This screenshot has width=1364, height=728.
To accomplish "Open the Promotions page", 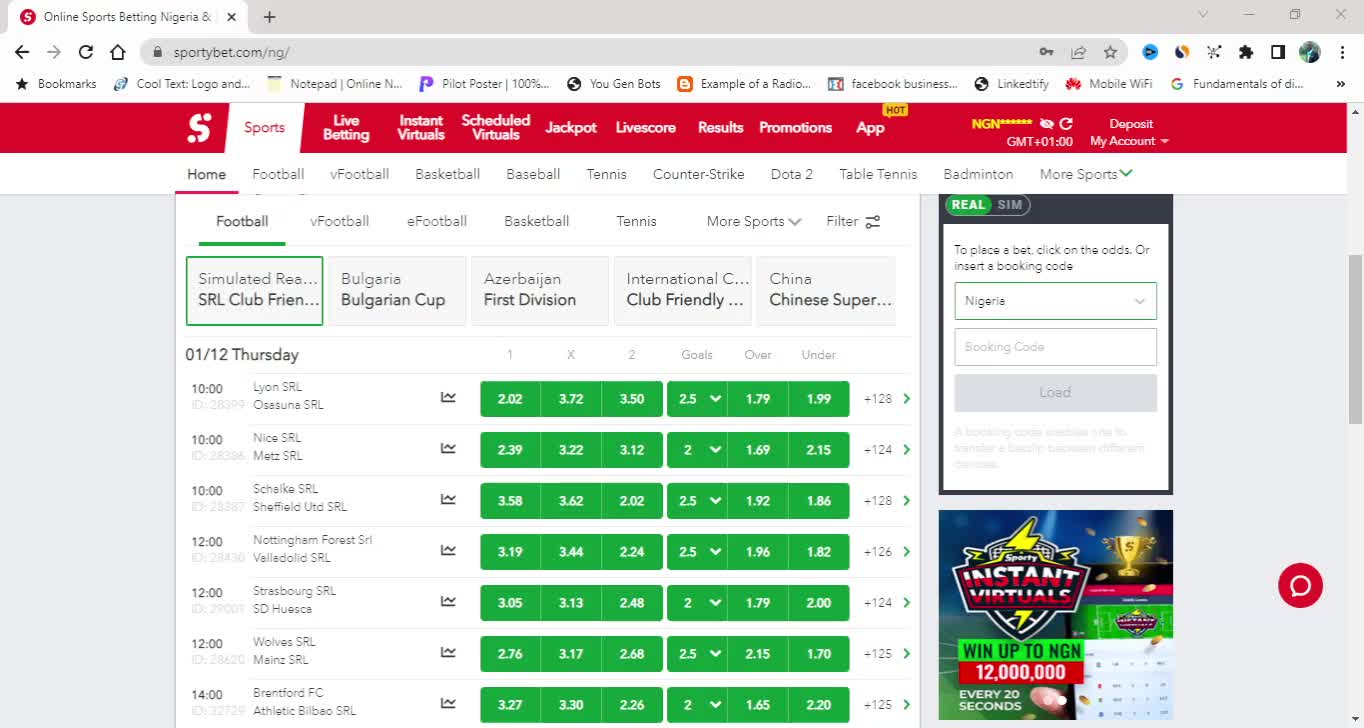I will 795,128.
